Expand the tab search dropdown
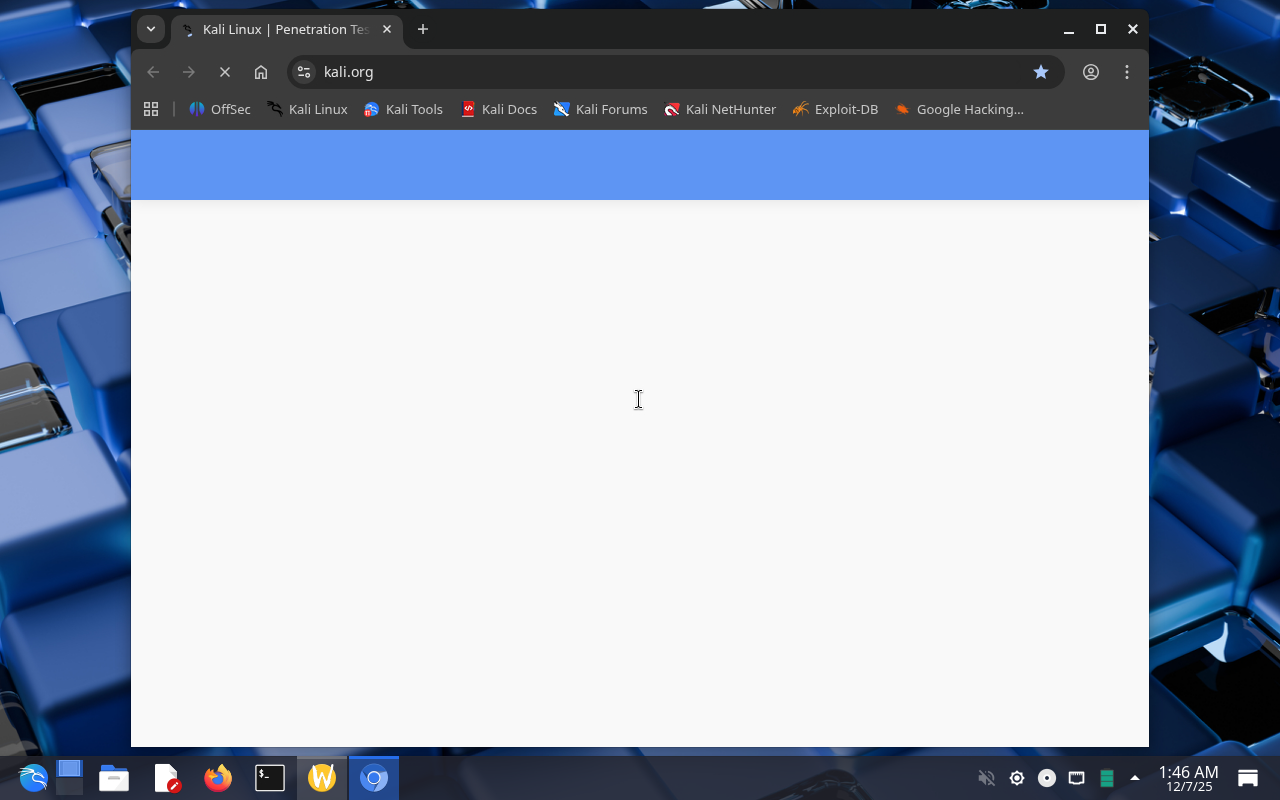This screenshot has height=800, width=1280. (151, 29)
